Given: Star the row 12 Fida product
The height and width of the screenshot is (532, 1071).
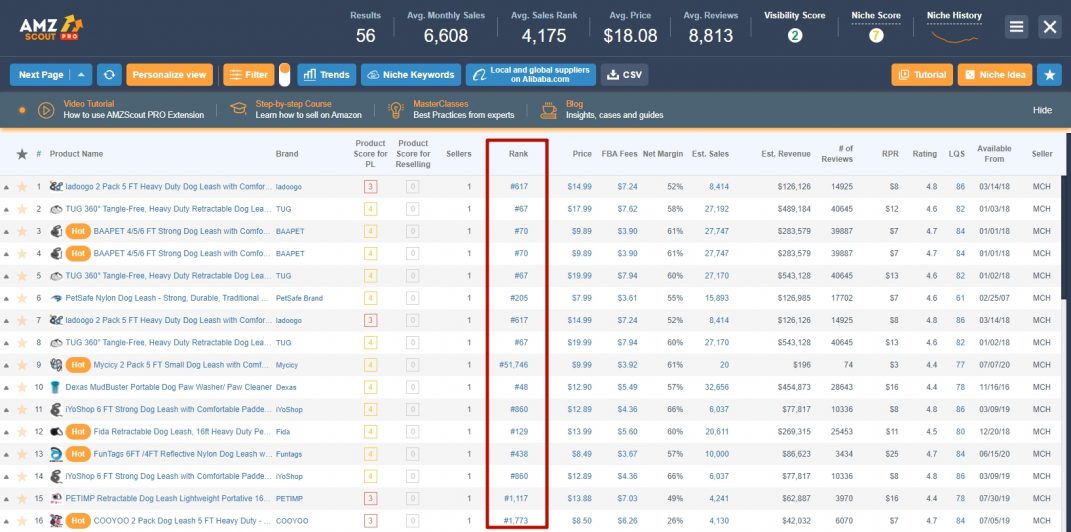Looking at the screenshot, I should [x=22, y=432].
